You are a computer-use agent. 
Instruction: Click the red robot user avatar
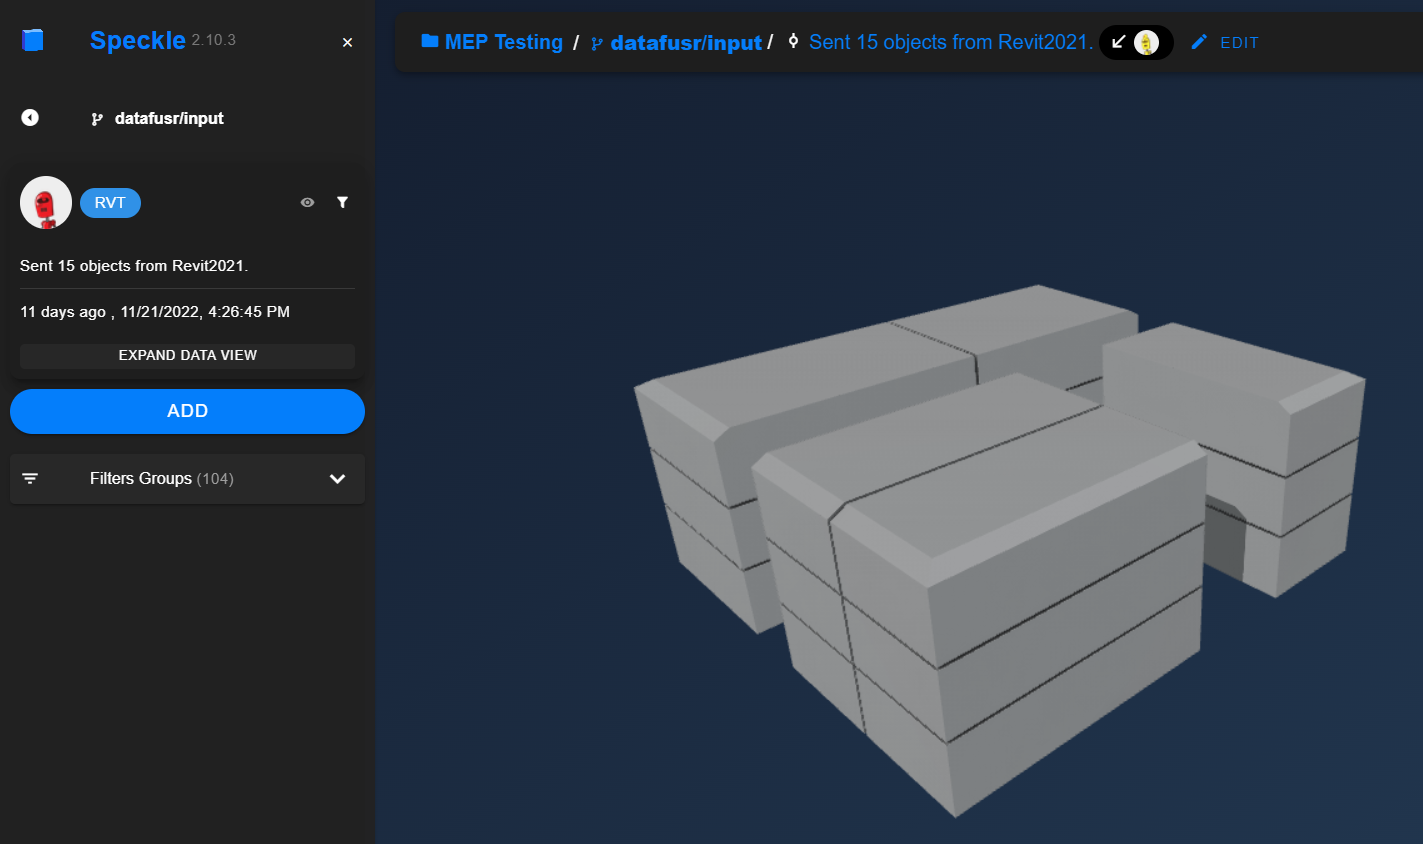click(x=46, y=203)
